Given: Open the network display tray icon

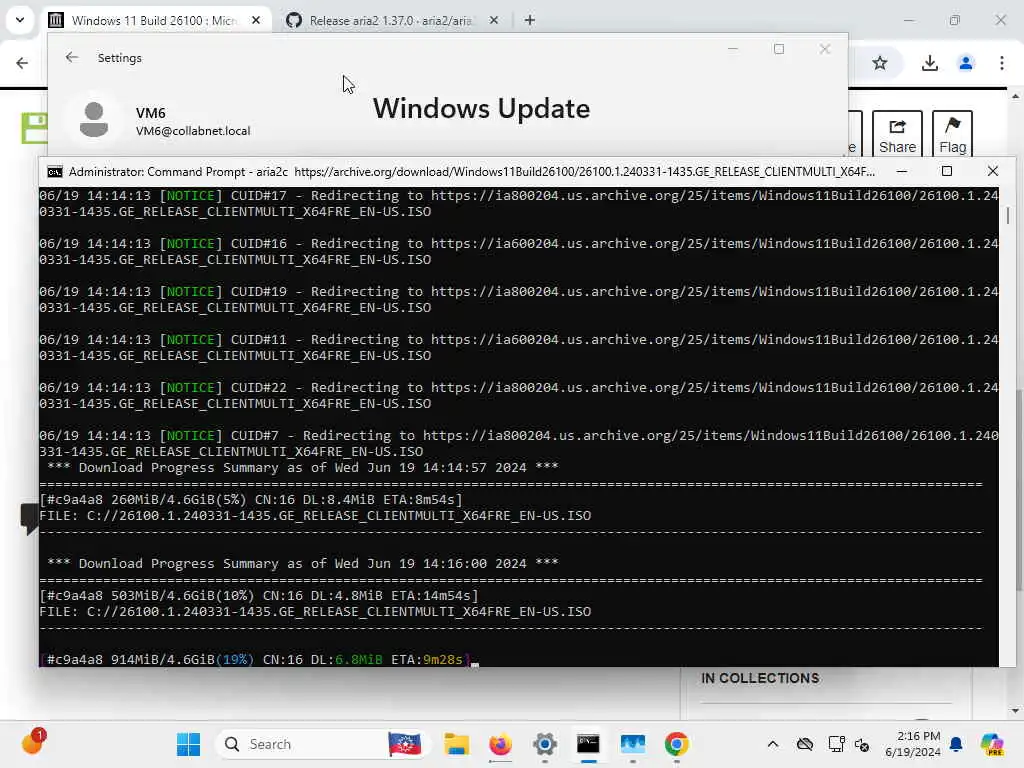Looking at the screenshot, I should (836, 744).
